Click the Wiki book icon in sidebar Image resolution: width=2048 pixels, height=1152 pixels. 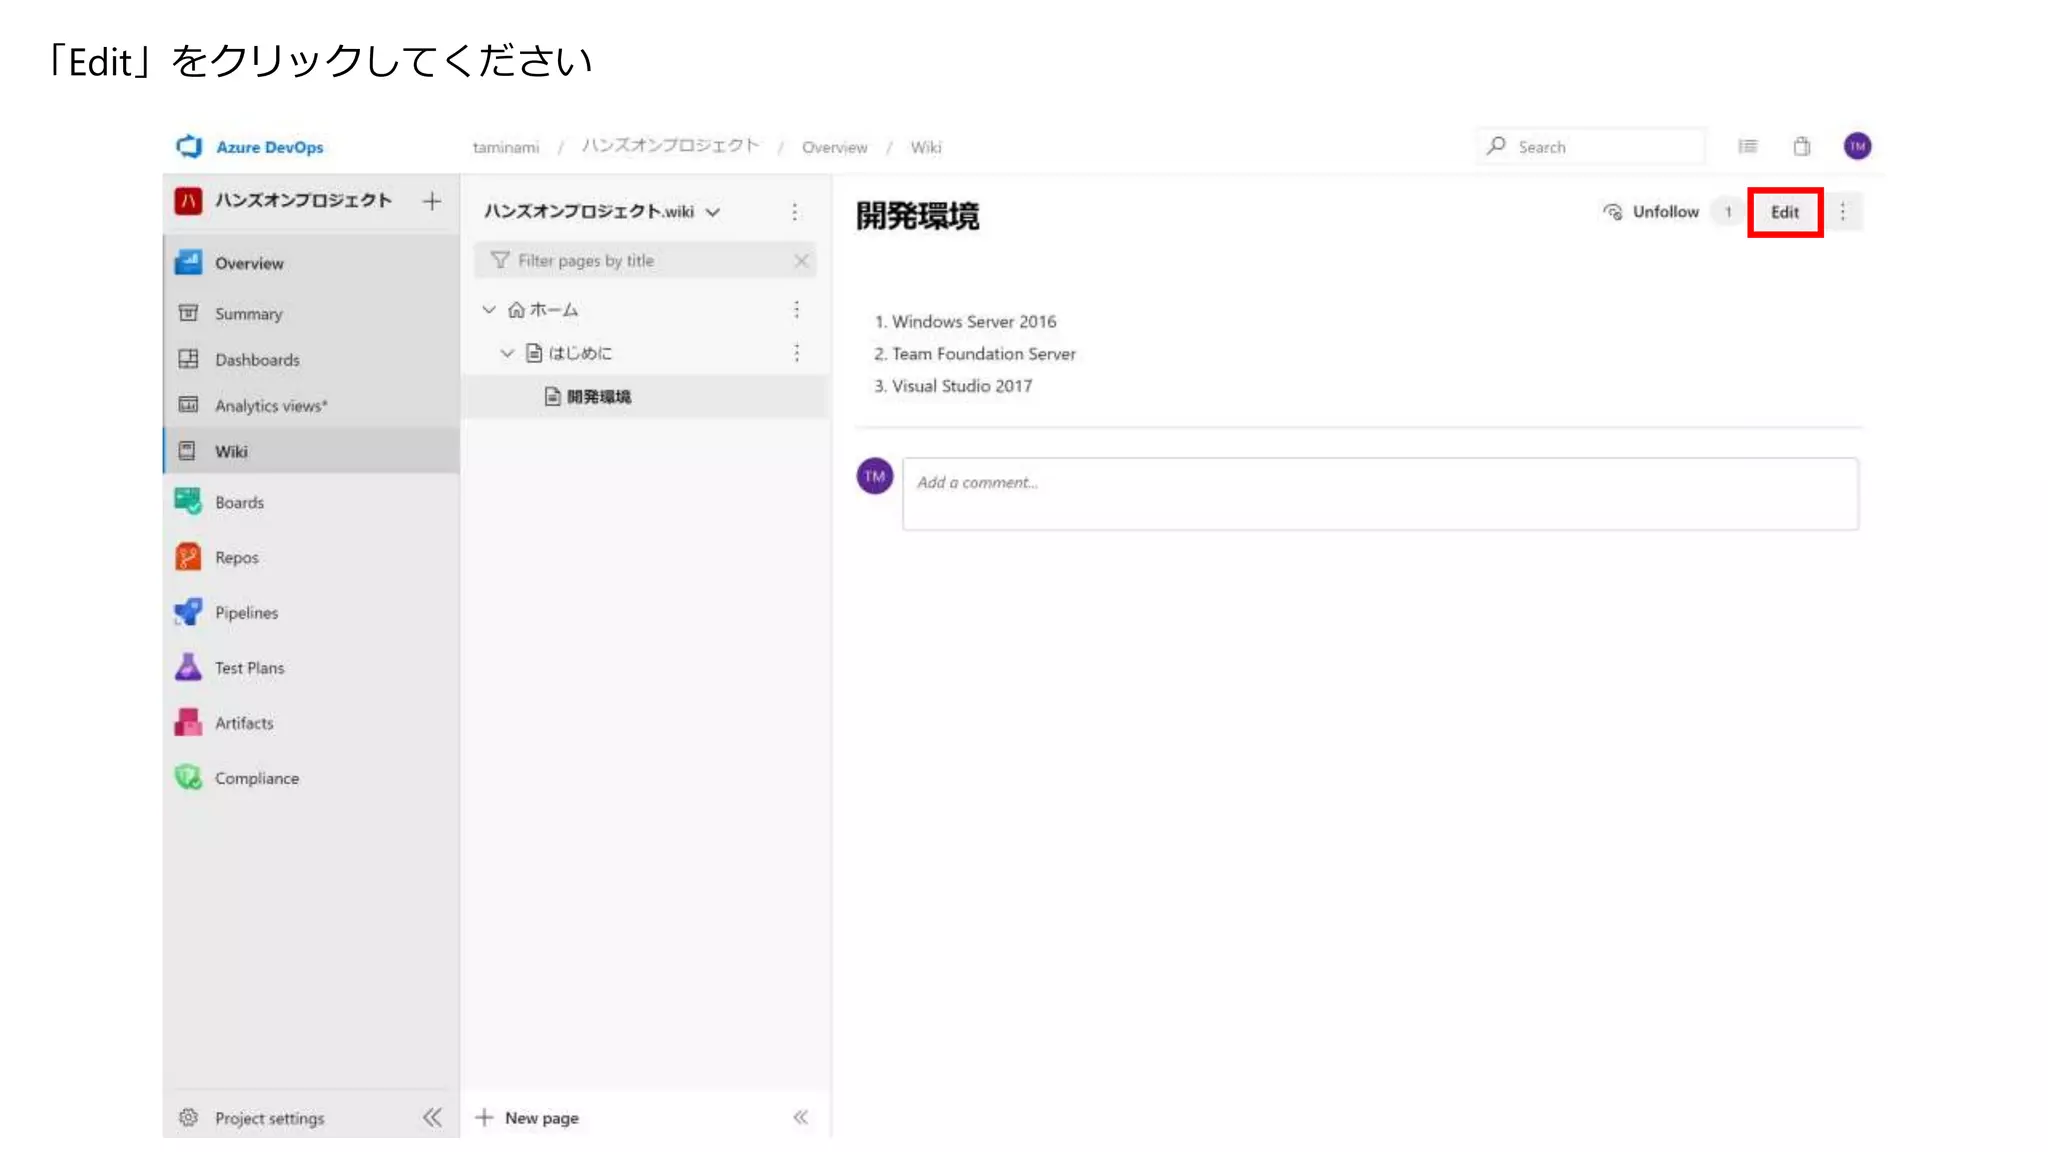click(187, 451)
